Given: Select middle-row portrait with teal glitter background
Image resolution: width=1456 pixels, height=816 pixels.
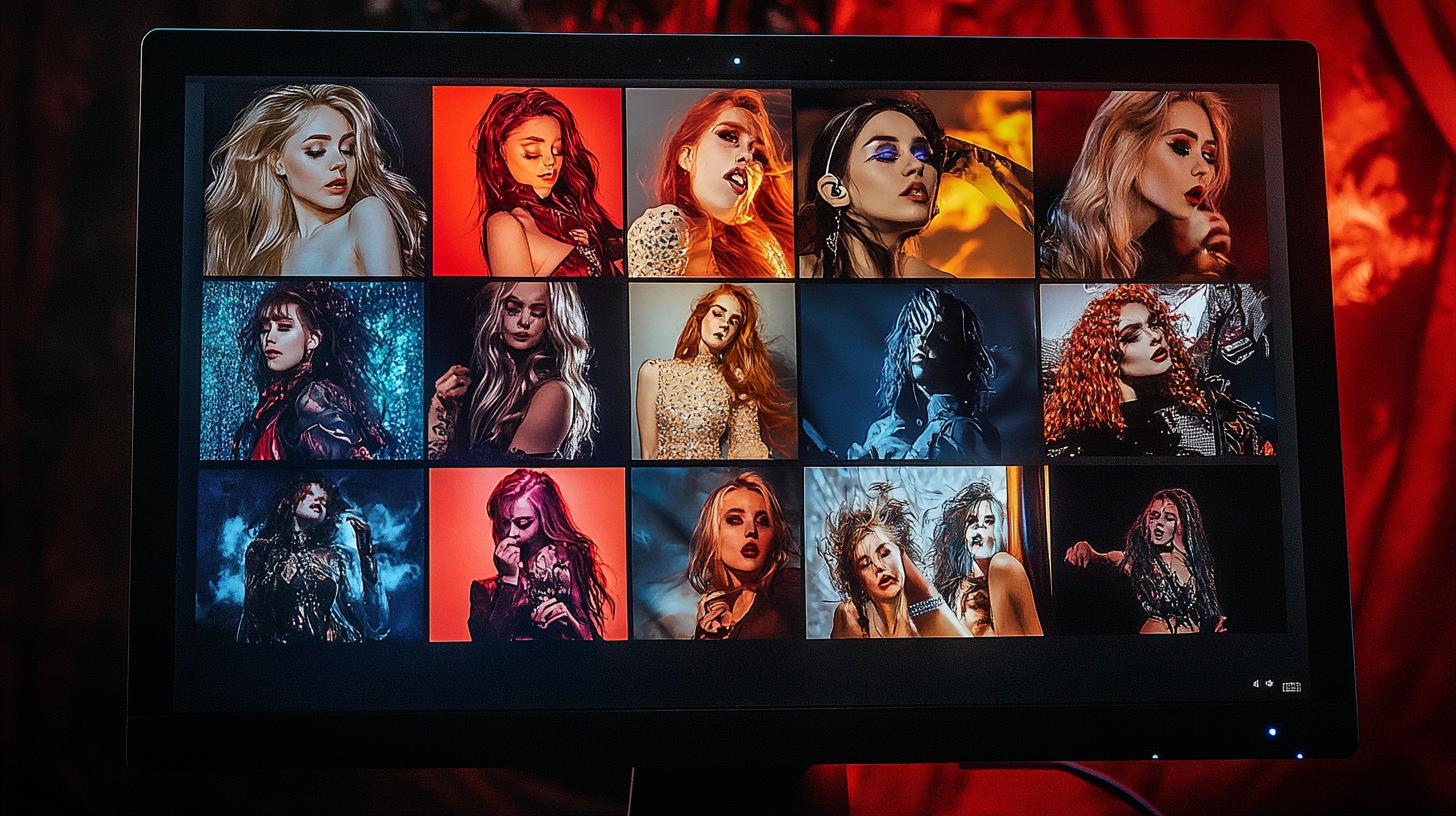Looking at the screenshot, I should tap(312, 370).
